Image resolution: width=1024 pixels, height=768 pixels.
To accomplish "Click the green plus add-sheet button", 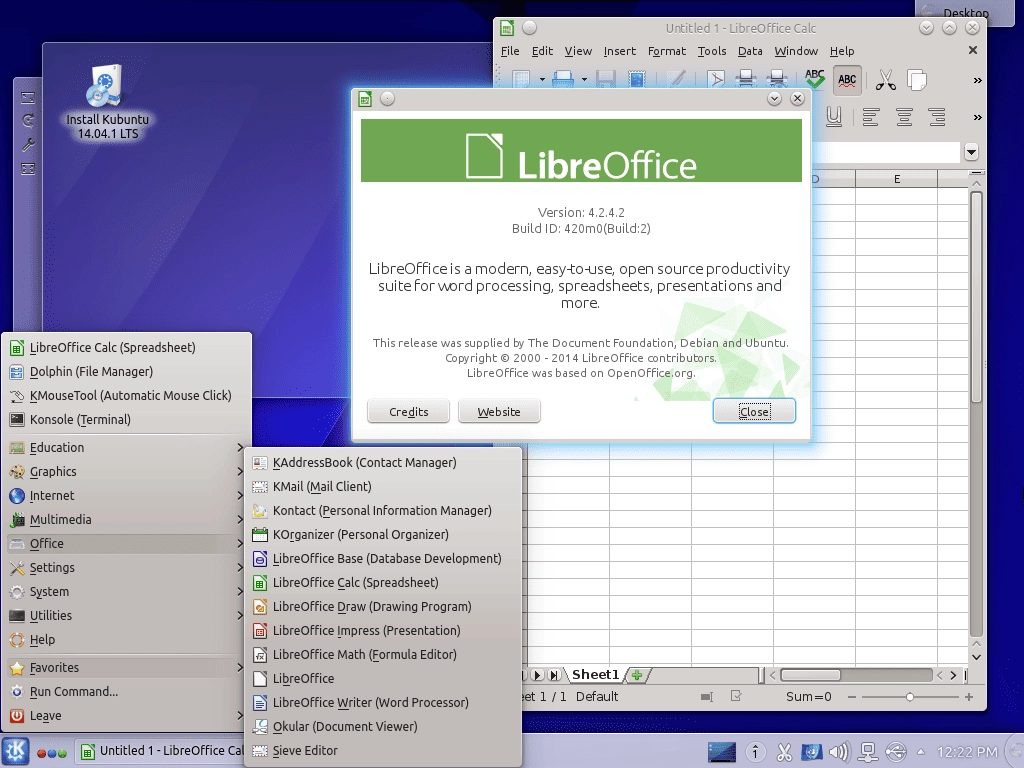I will 637,675.
